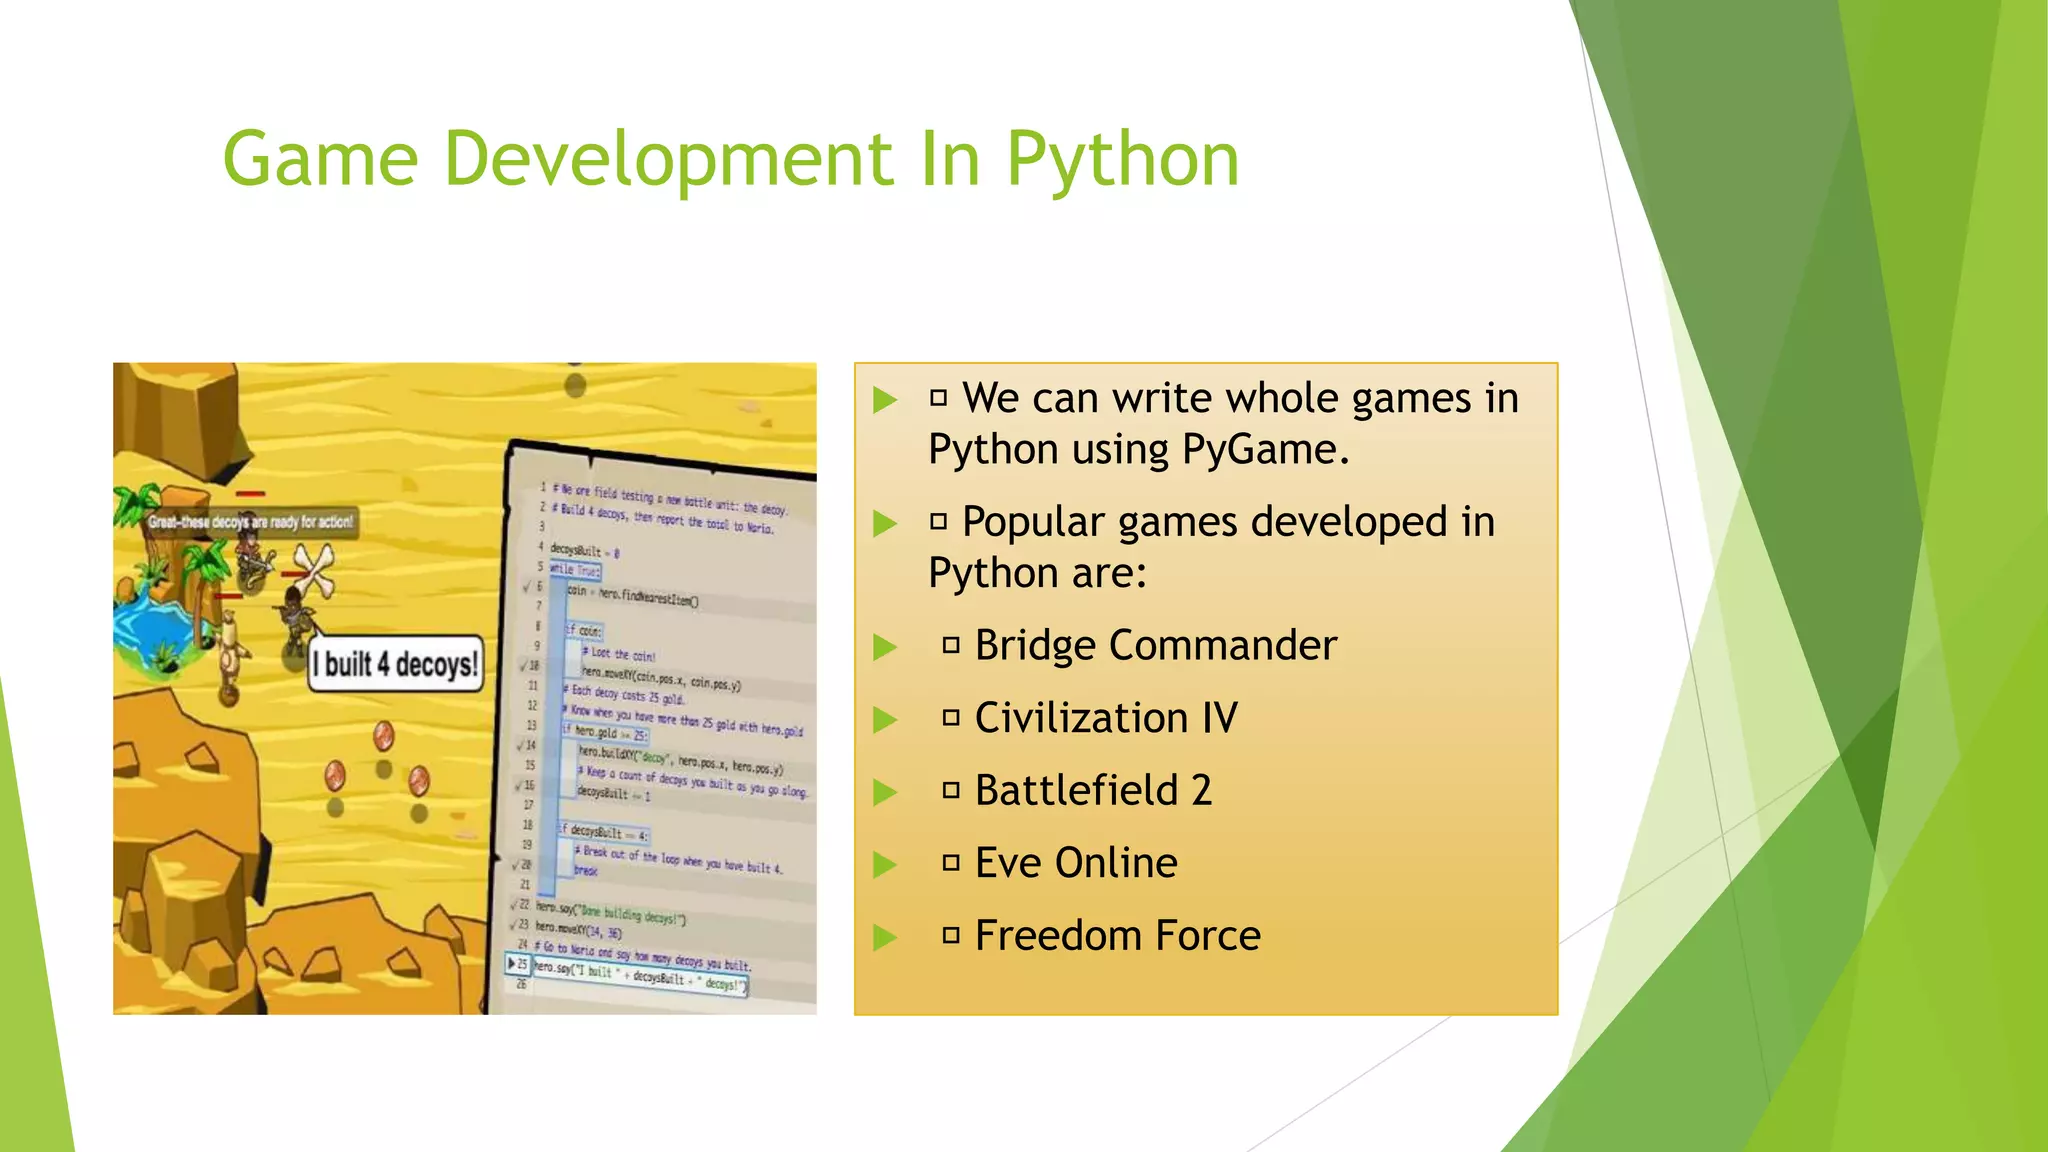Select the text 'We can write whole games in'
Image resolution: width=2048 pixels, height=1152 pixels.
[1240, 398]
